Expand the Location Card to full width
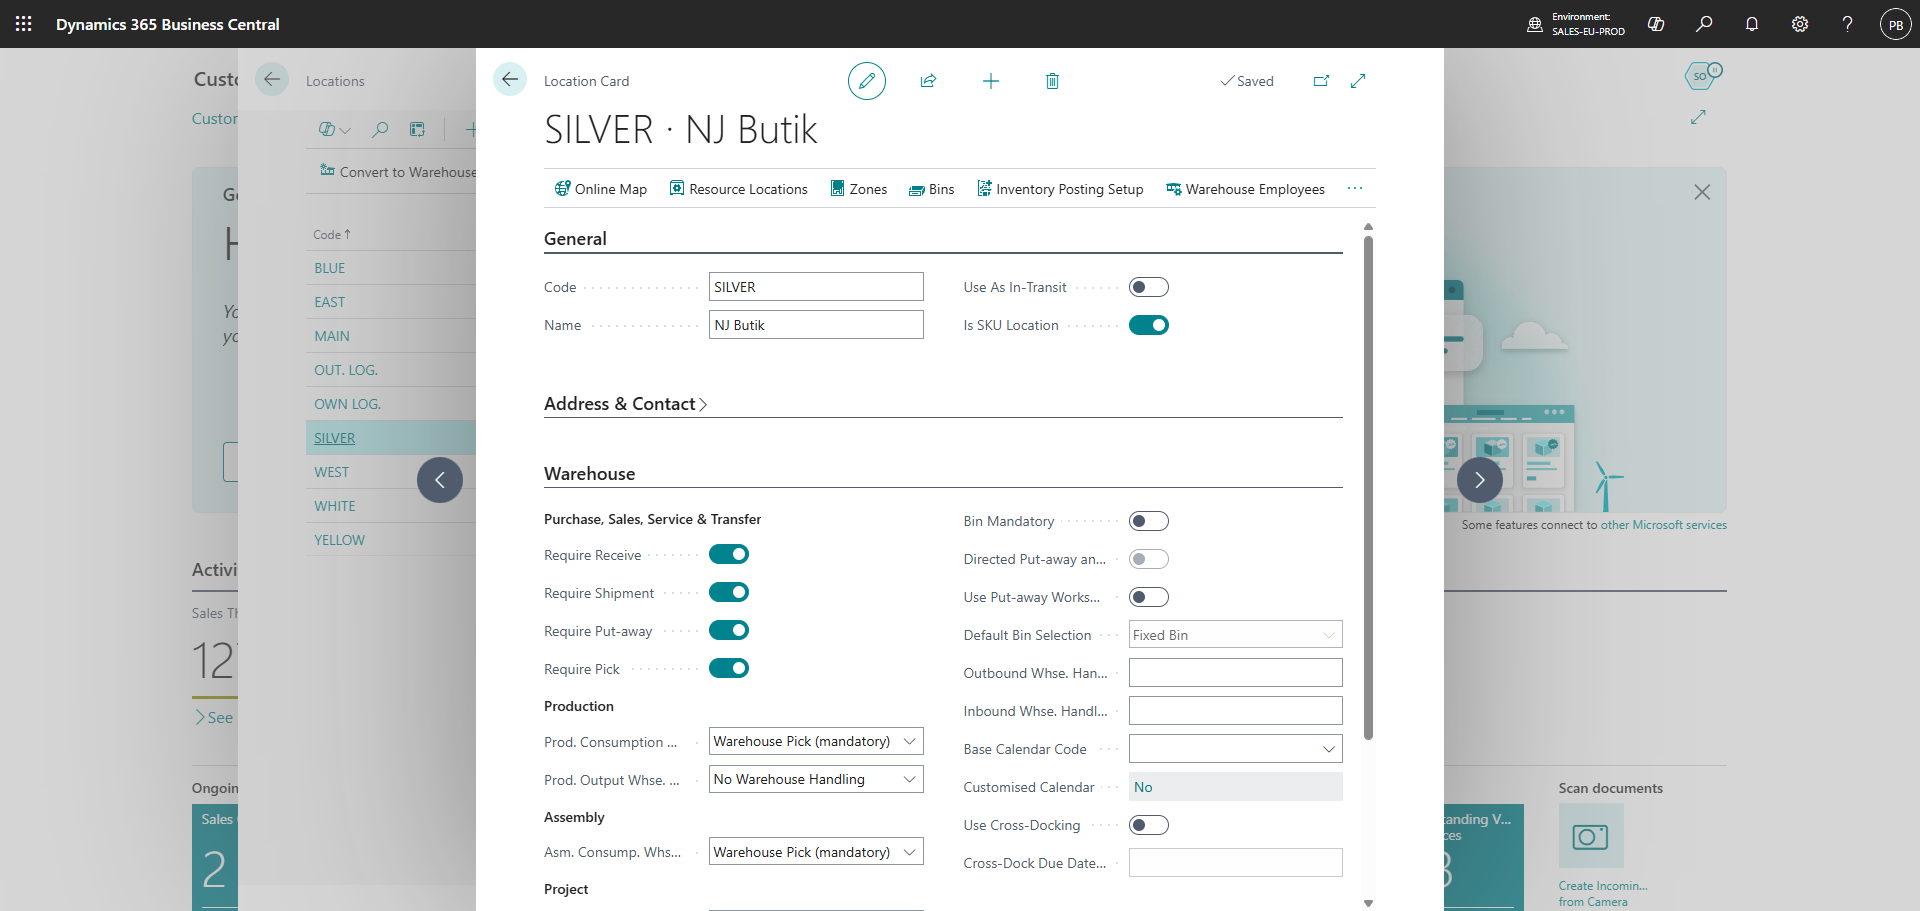 [1358, 81]
